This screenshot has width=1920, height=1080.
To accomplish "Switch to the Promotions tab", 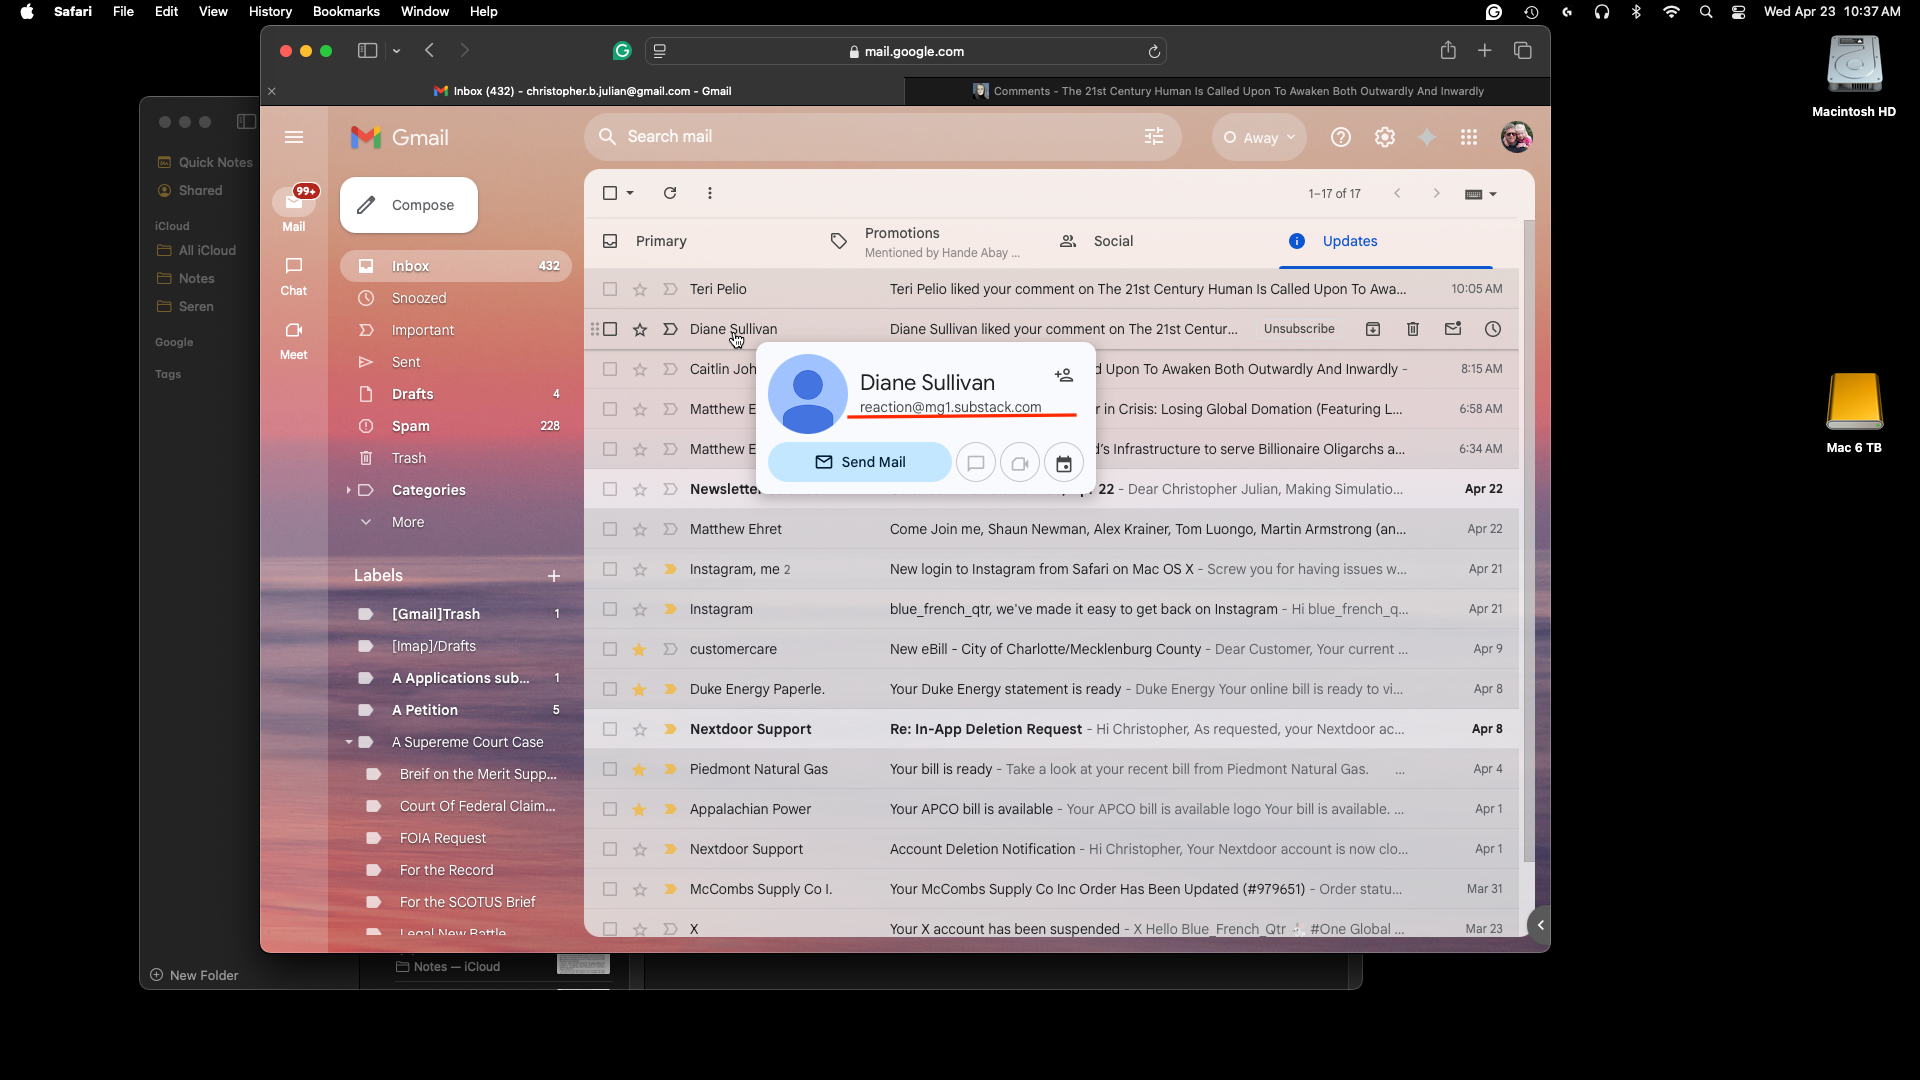I will [902, 241].
